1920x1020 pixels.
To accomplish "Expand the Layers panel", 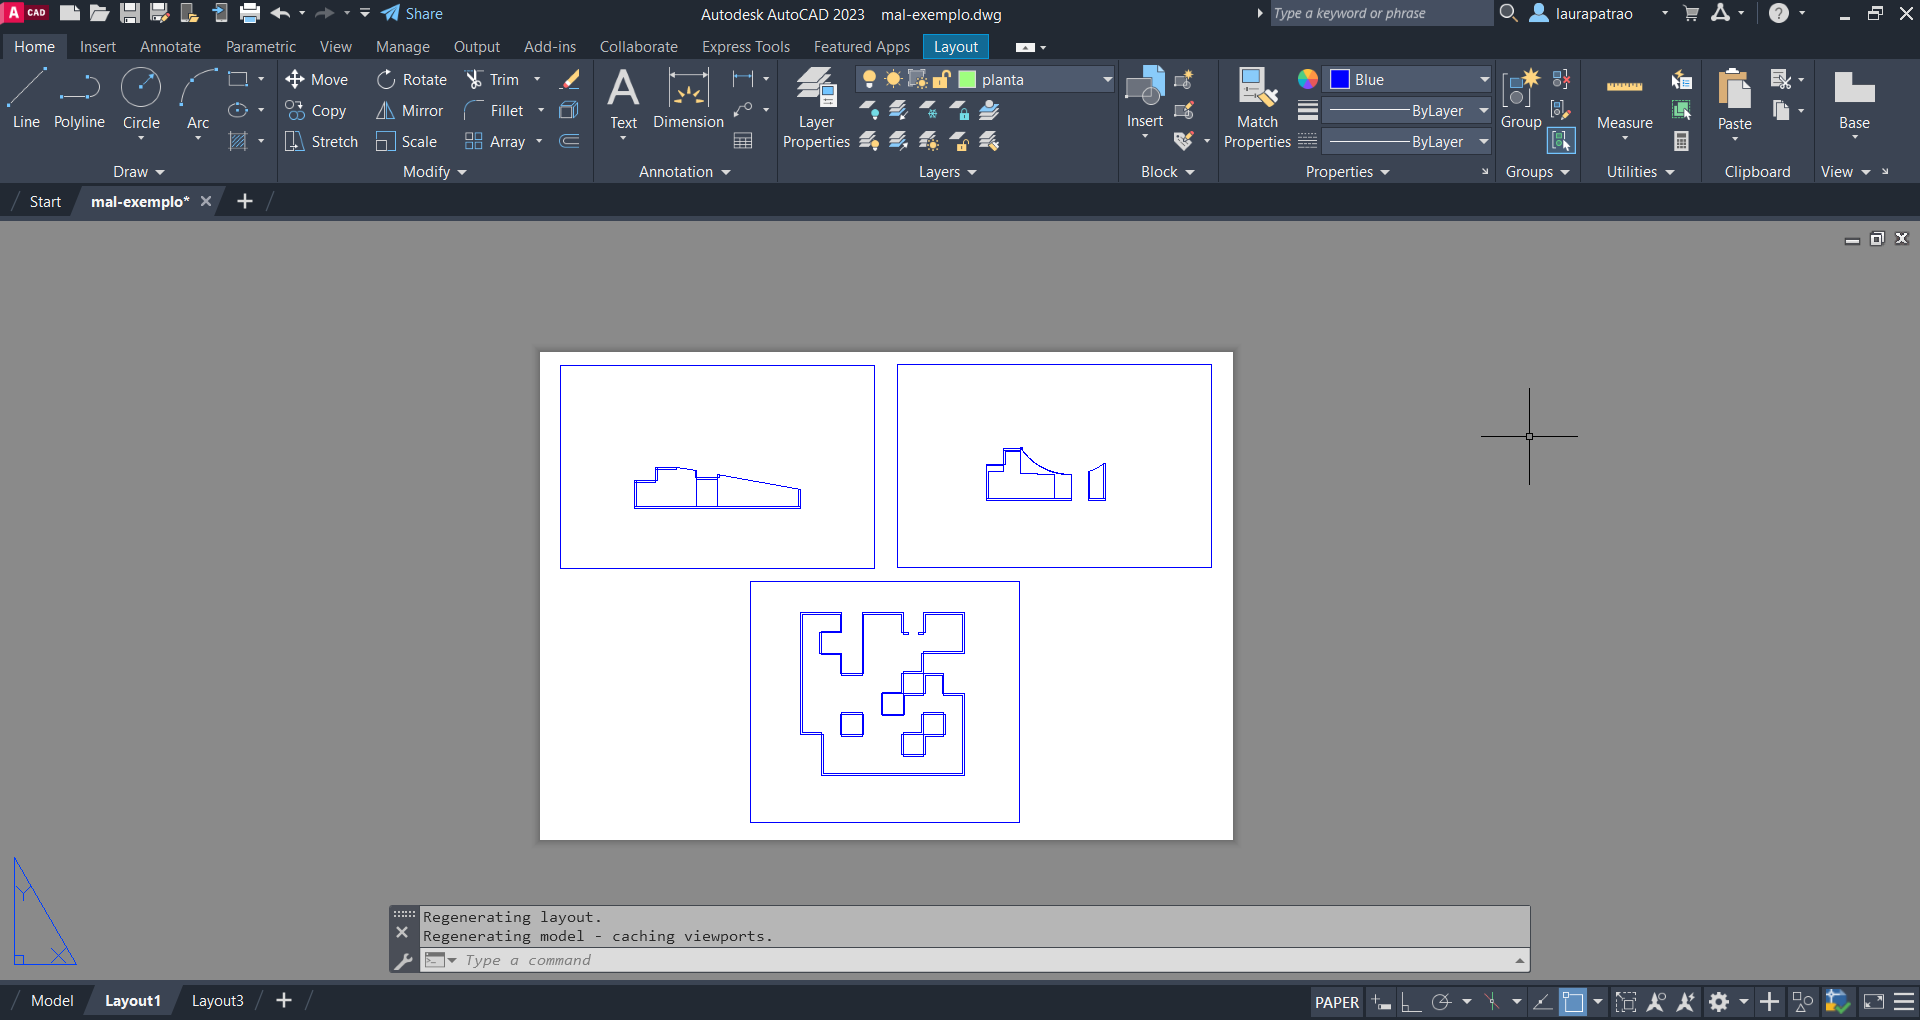I will (947, 172).
